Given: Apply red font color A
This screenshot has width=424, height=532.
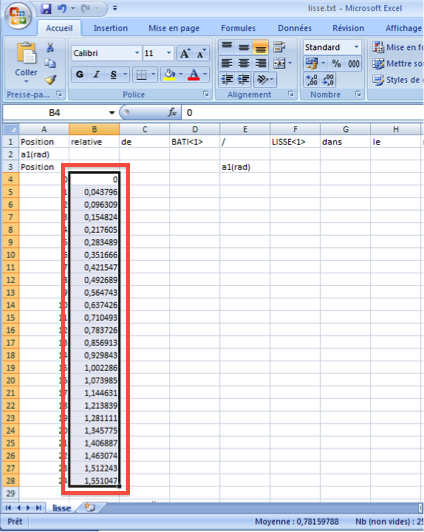Looking at the screenshot, I should coord(194,74).
